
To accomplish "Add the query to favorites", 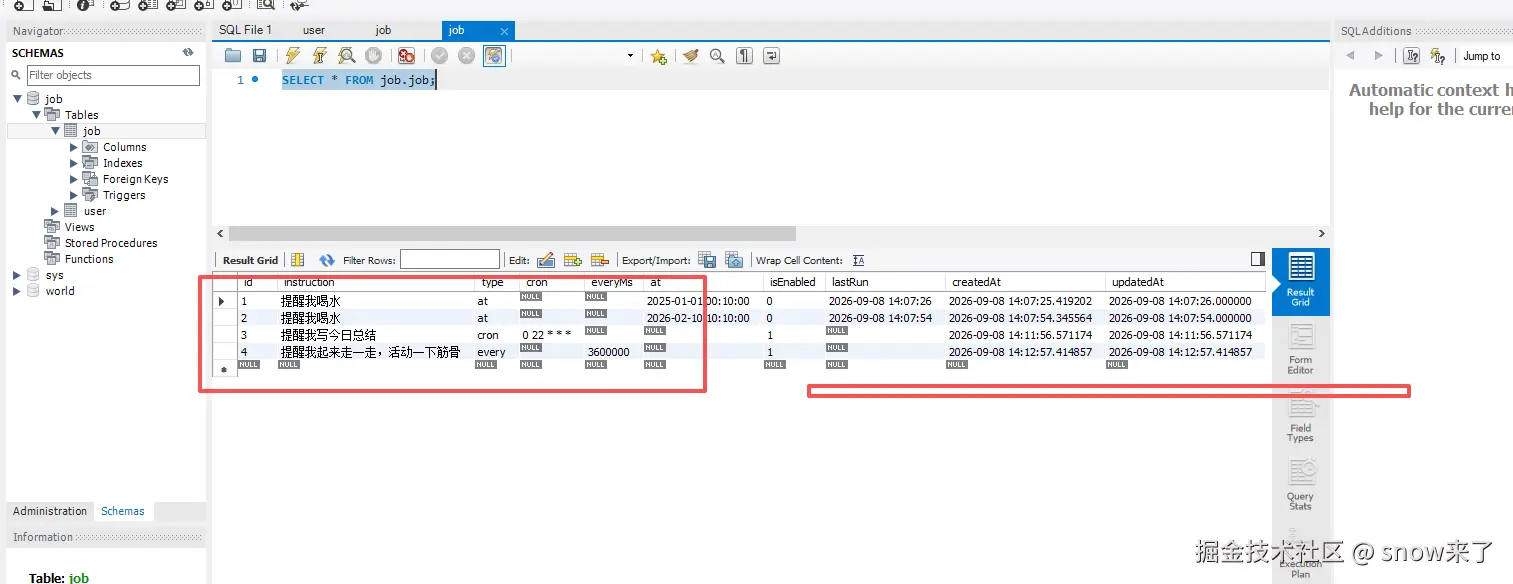I will click(x=658, y=56).
